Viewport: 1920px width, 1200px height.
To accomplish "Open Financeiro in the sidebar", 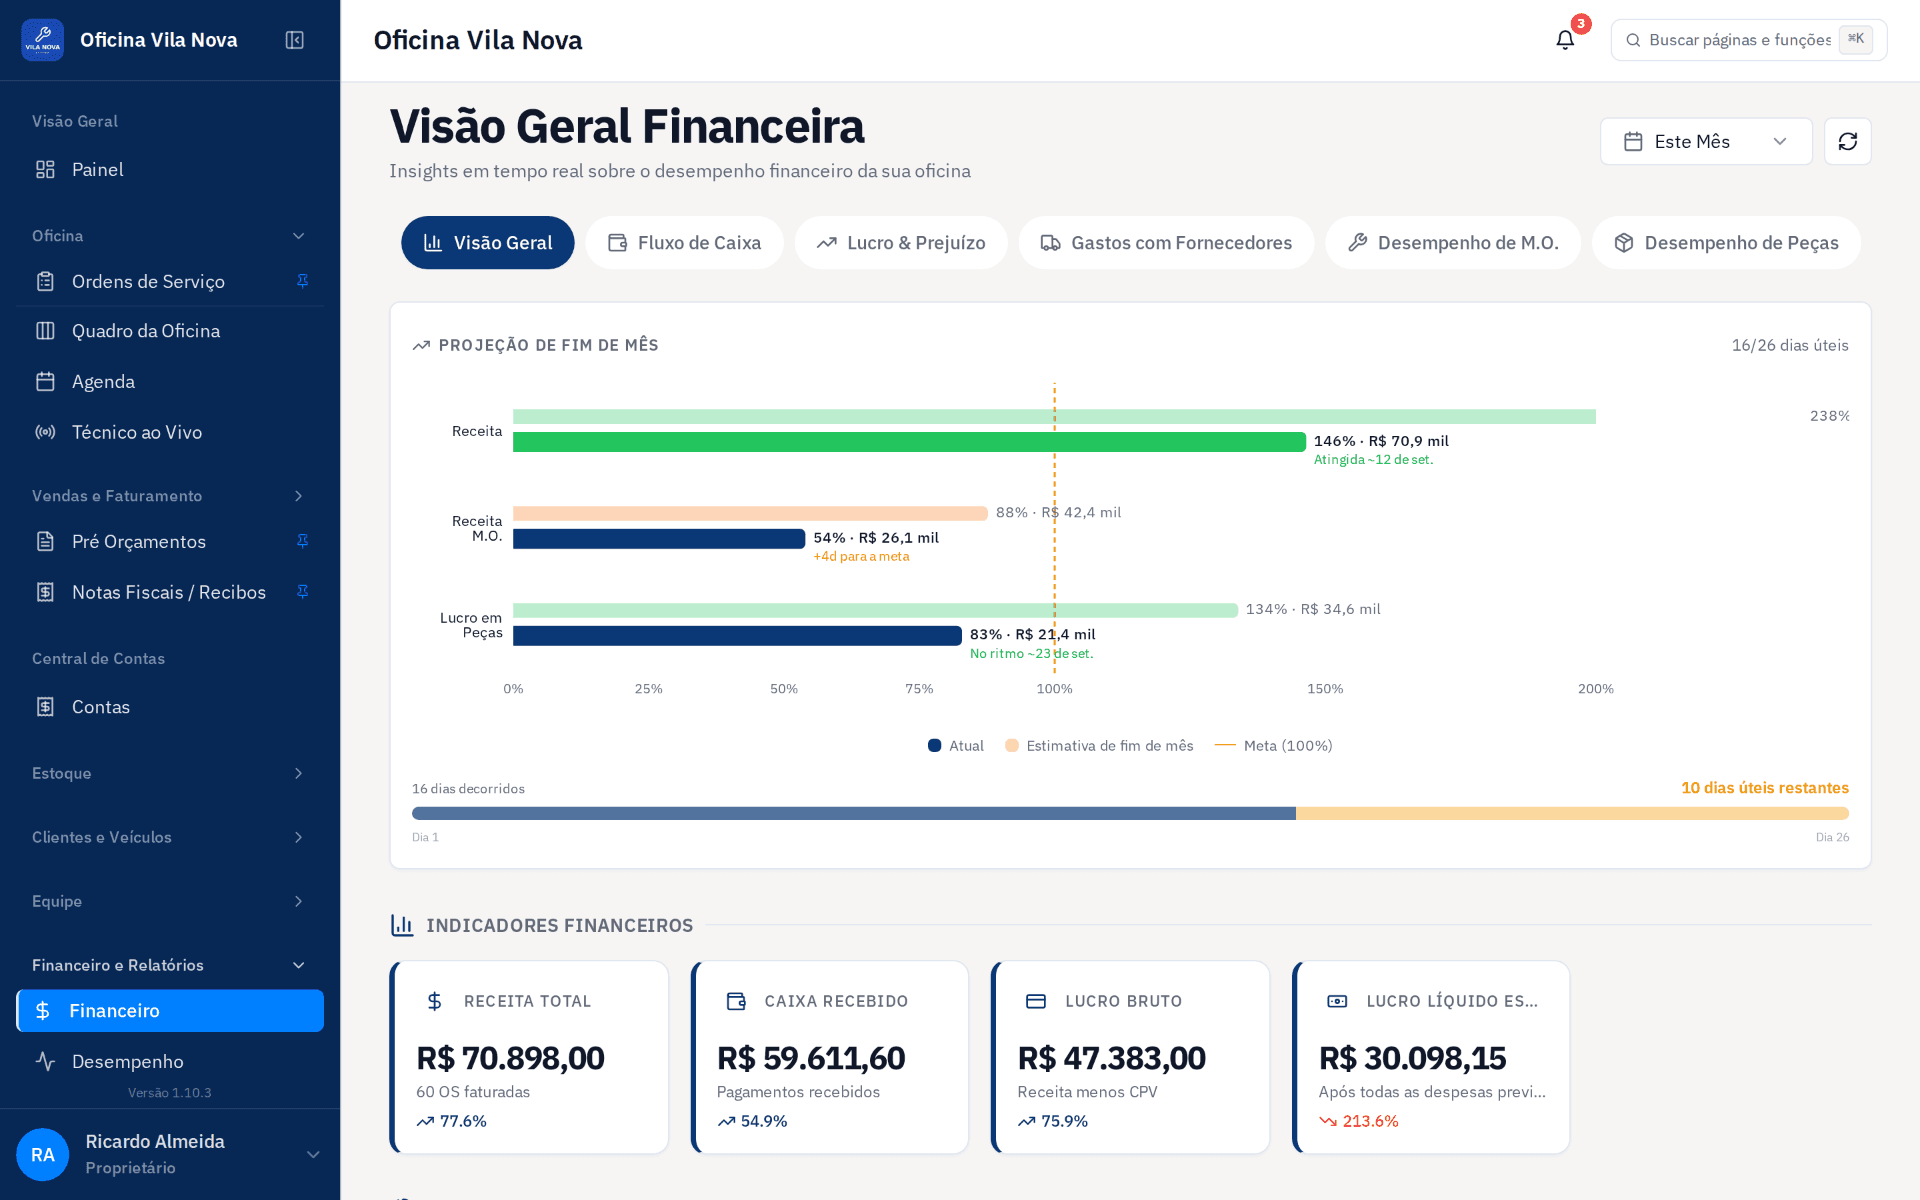I will pyautogui.click(x=170, y=1011).
